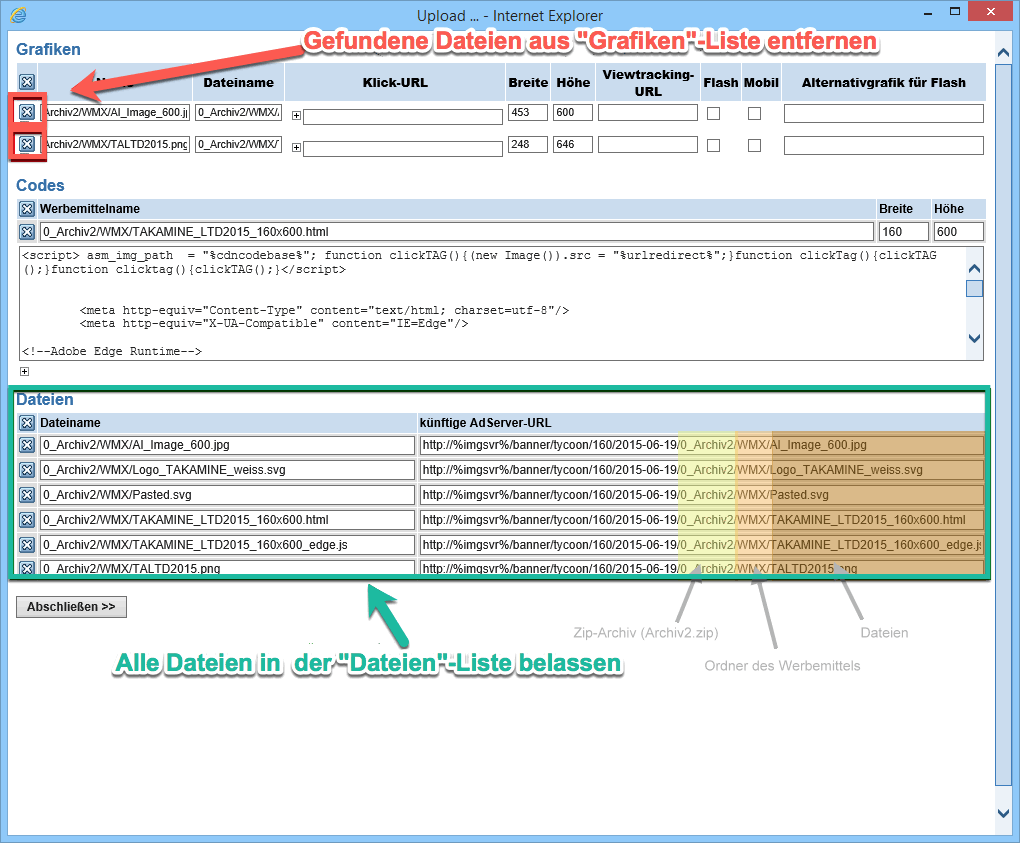Click the page scrollbar up arrow

tap(1004, 51)
